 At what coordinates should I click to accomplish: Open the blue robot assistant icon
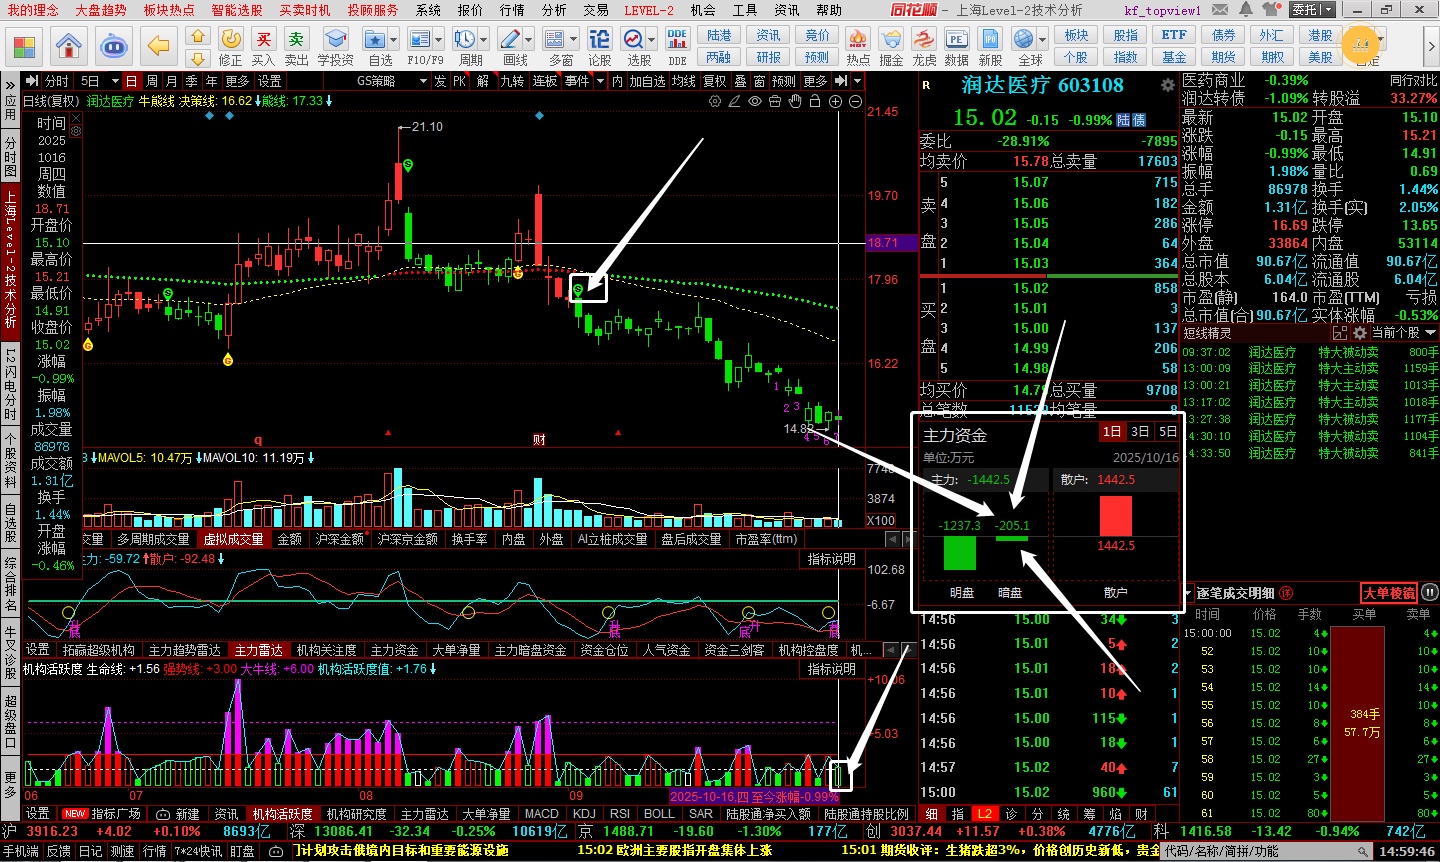113,45
